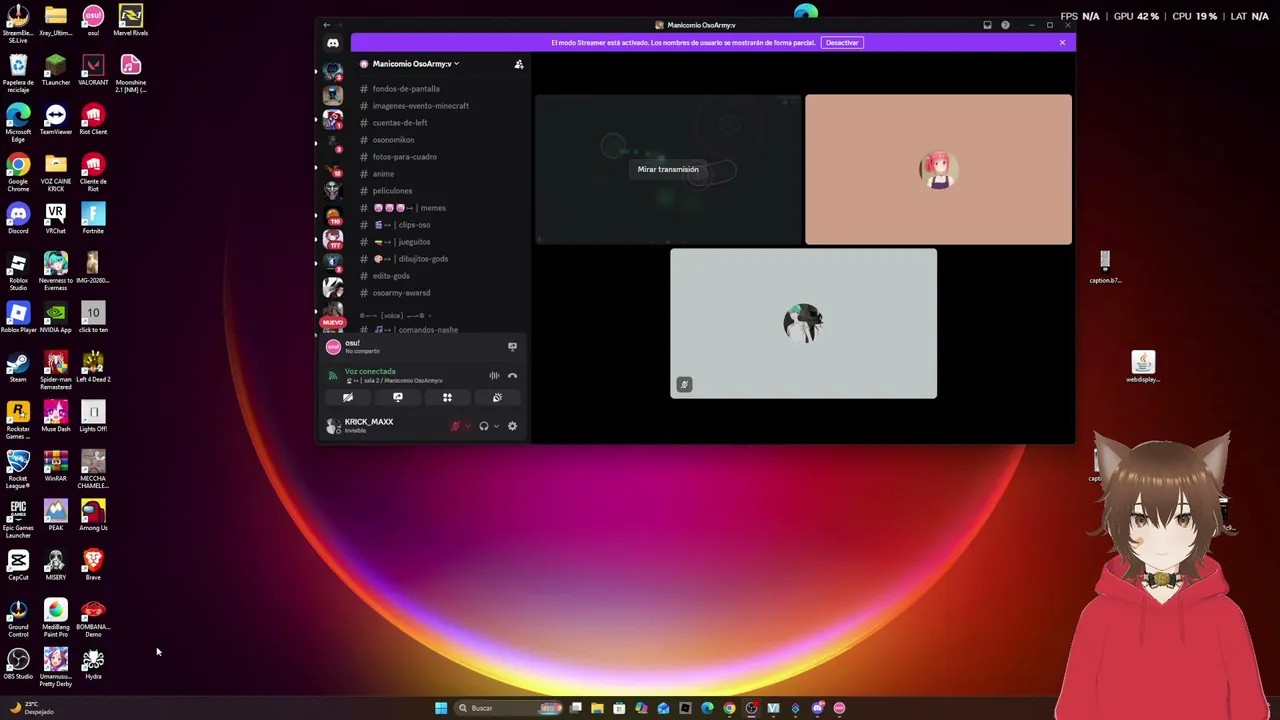Image resolution: width=1280 pixels, height=720 pixels.
Task: Open Discord user settings gear
Action: 512,426
